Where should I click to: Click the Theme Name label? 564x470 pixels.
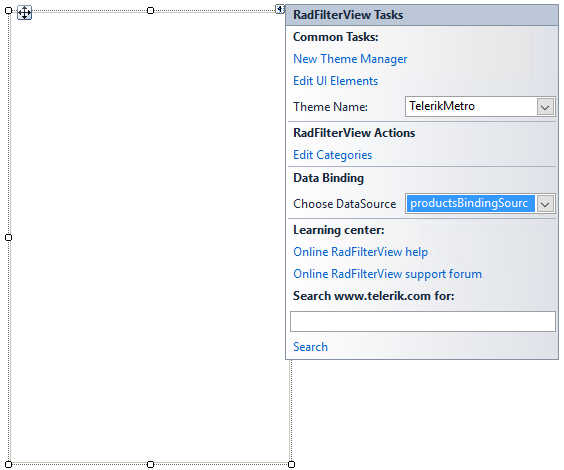click(x=330, y=107)
